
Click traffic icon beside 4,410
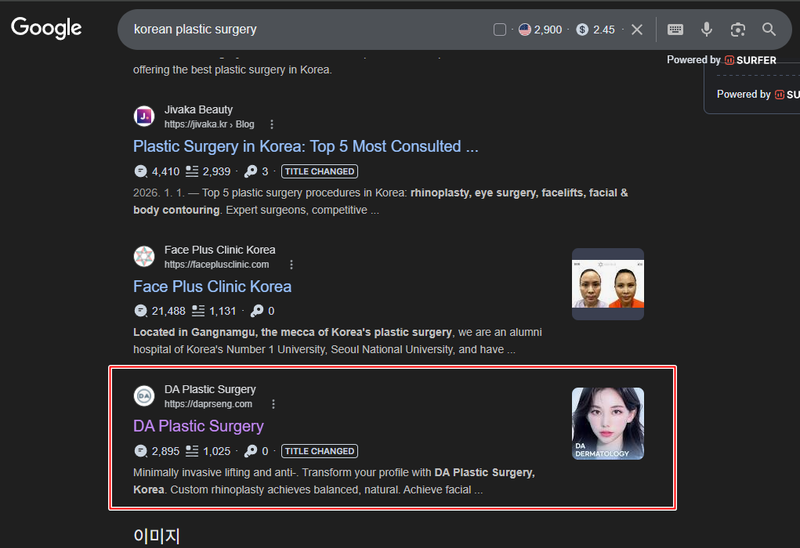[140, 171]
